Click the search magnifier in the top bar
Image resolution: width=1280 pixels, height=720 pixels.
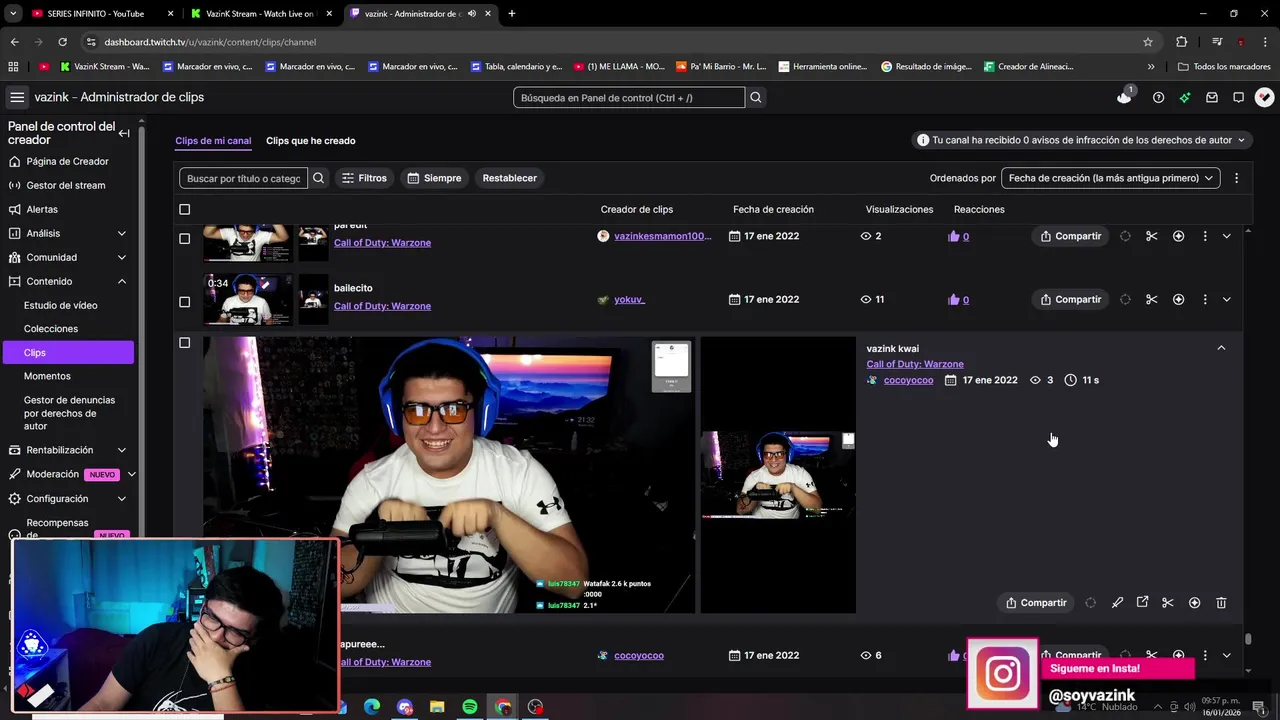pyautogui.click(x=756, y=97)
